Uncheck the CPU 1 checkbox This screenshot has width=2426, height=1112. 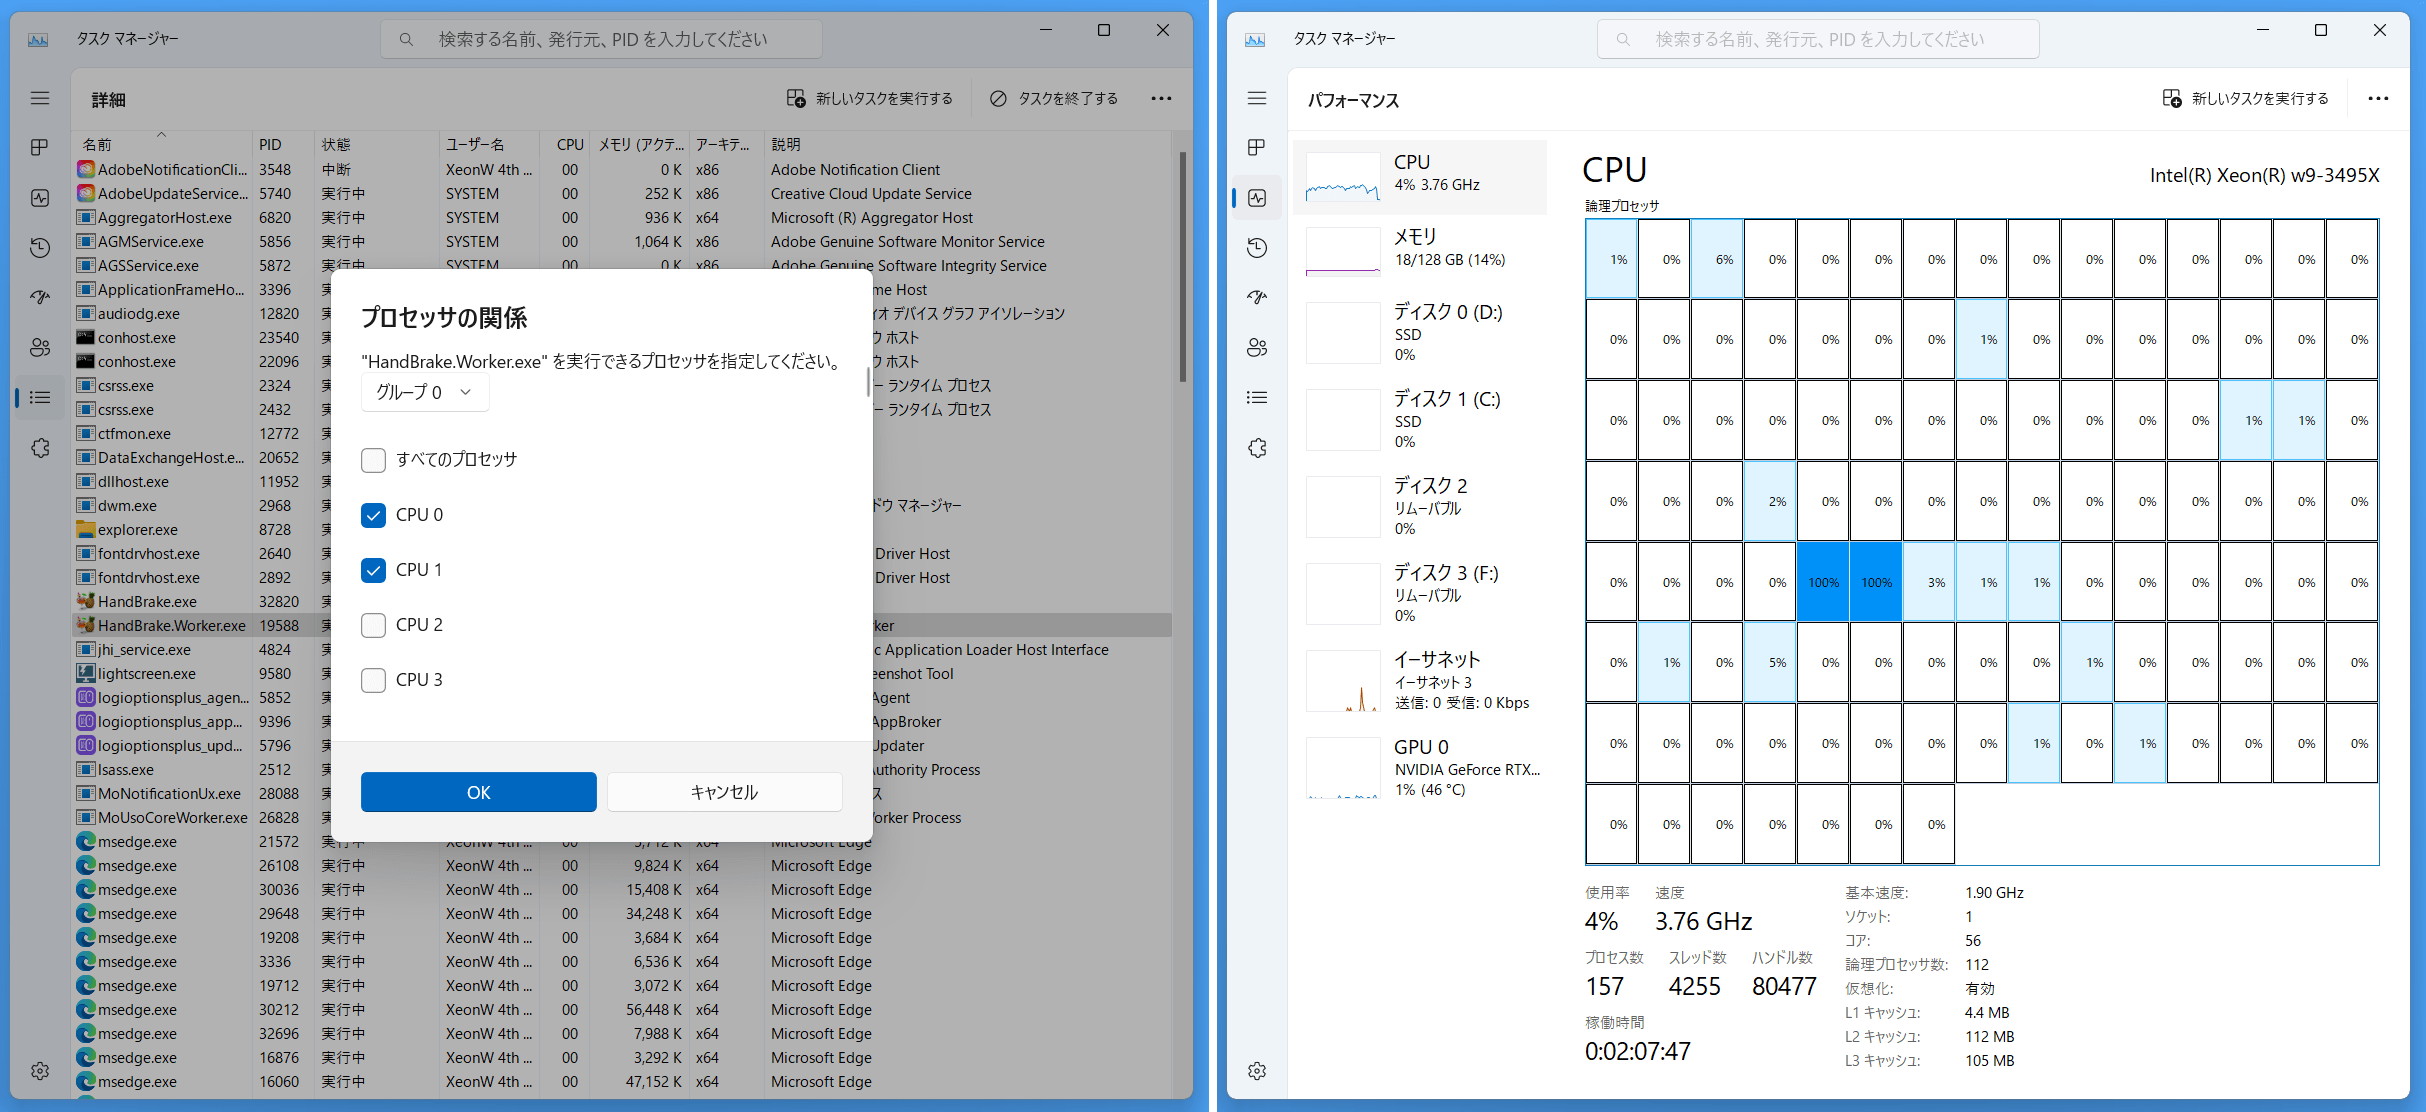[x=373, y=570]
